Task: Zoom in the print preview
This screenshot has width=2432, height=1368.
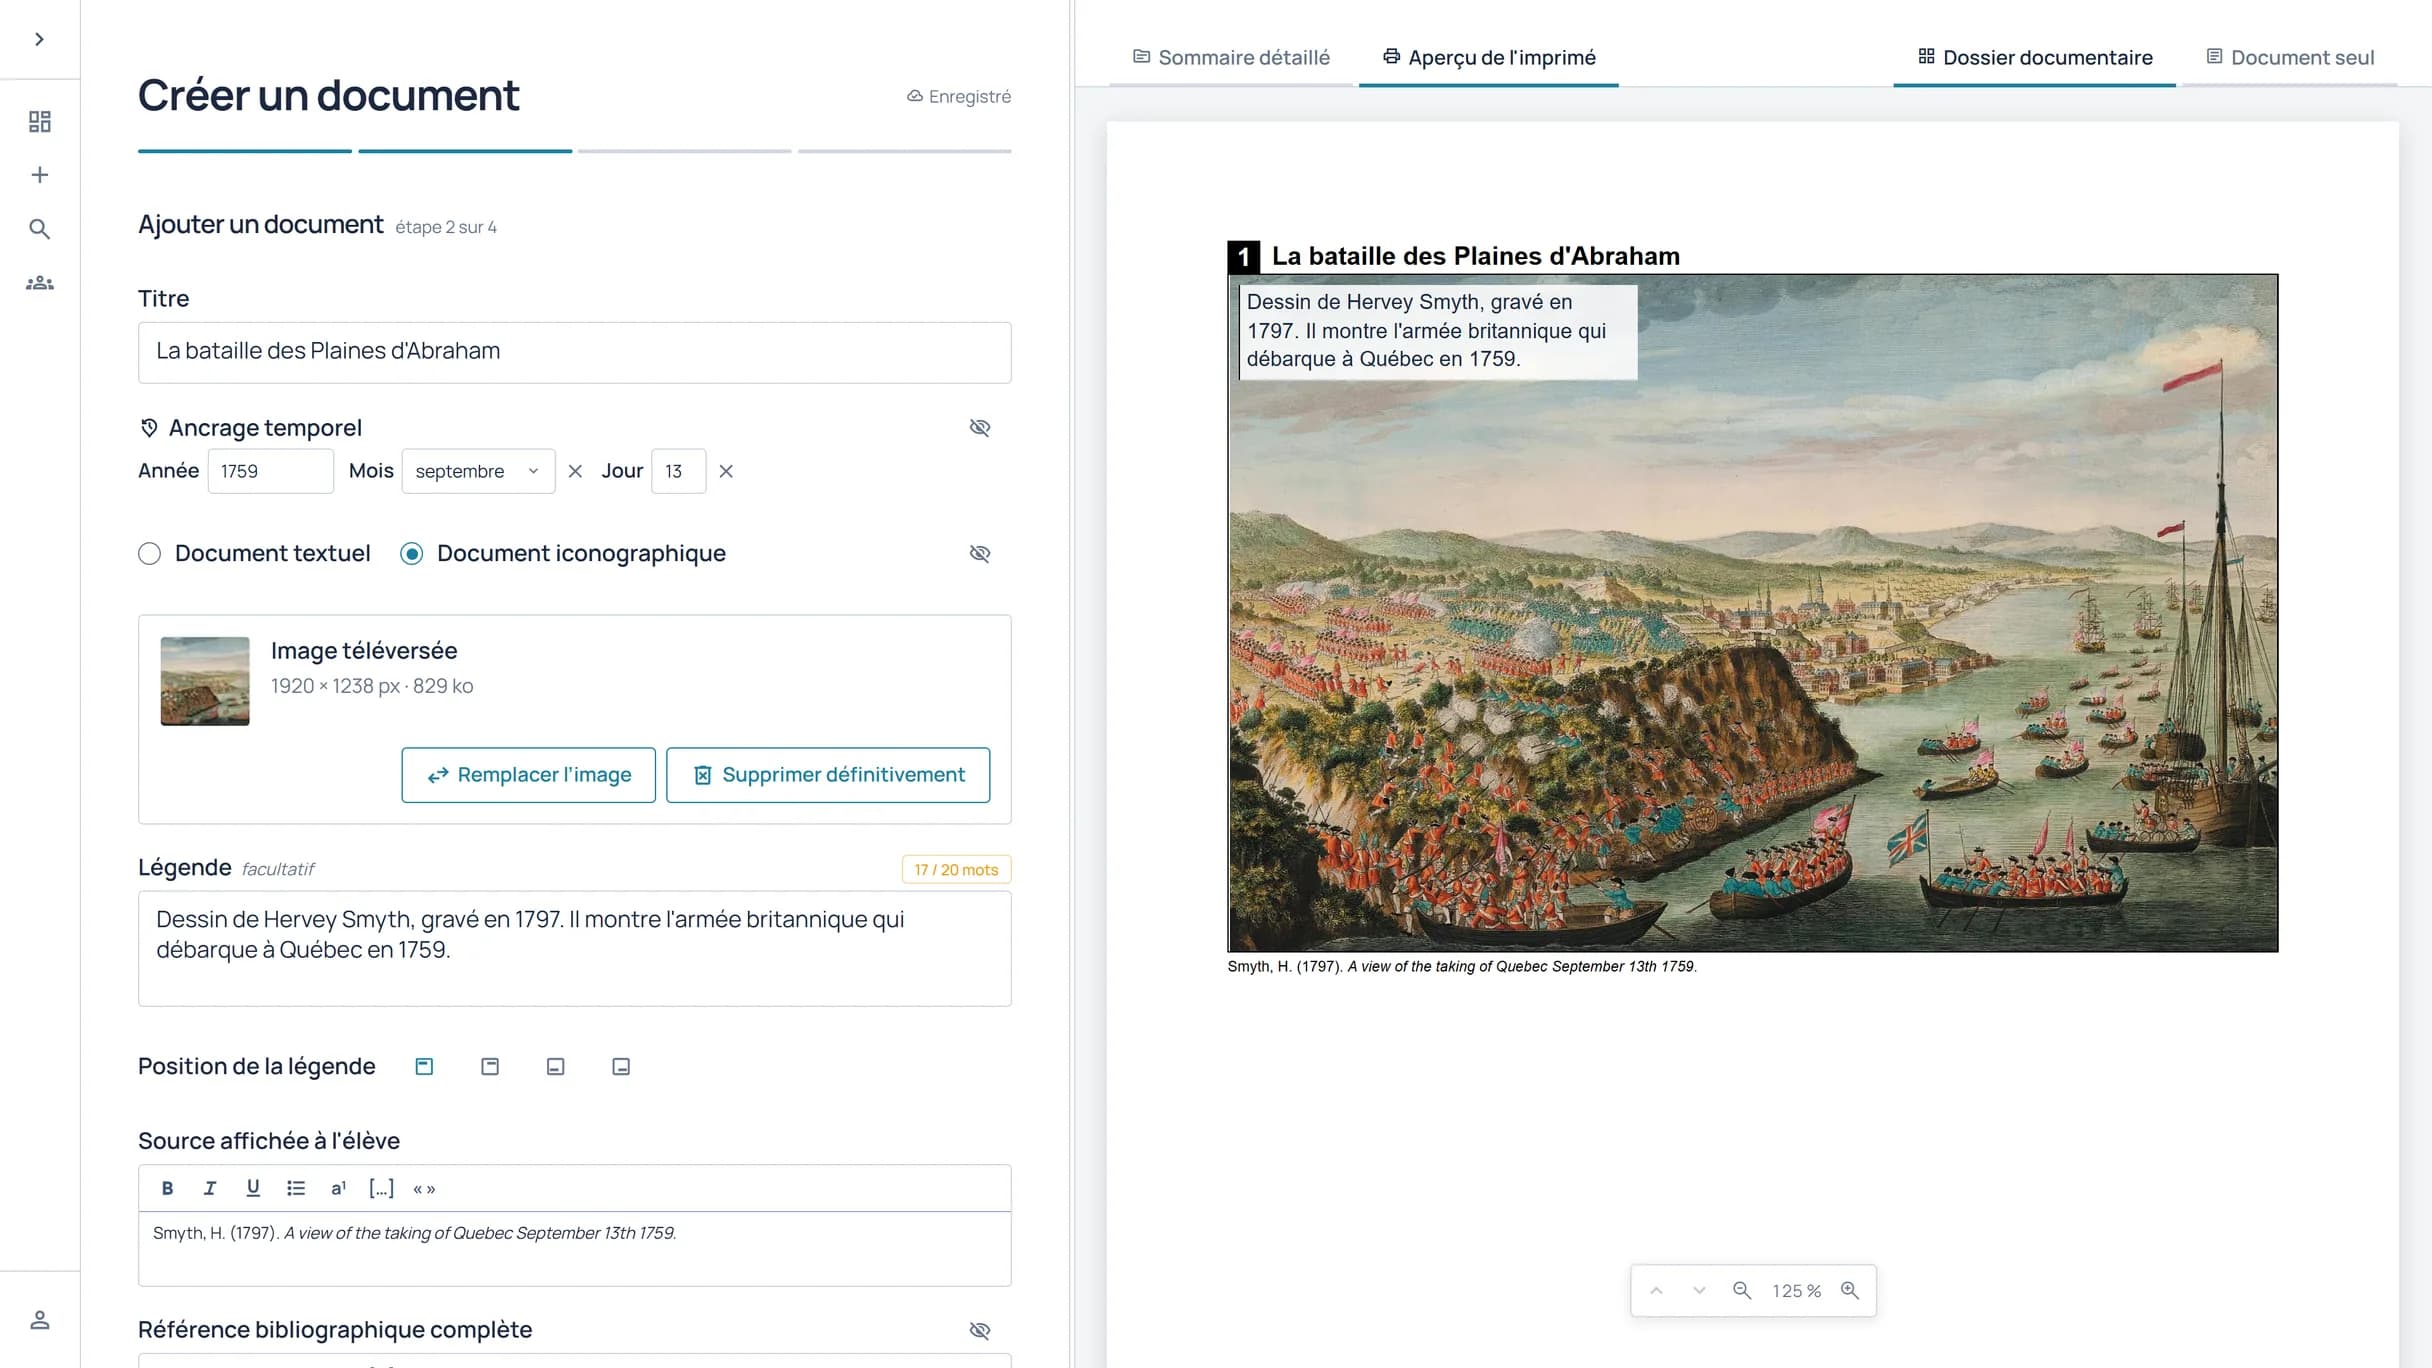Action: (1850, 1291)
